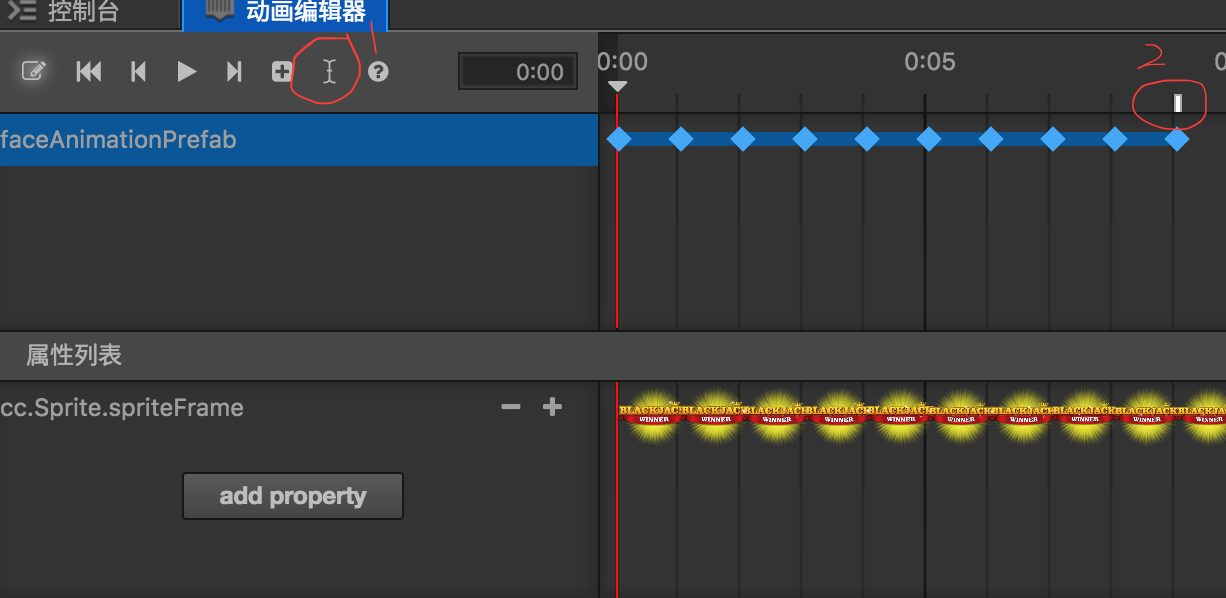Add keyframe to cc.Sprite.spriteFrame with plus
1226x598 pixels.
coord(552,407)
